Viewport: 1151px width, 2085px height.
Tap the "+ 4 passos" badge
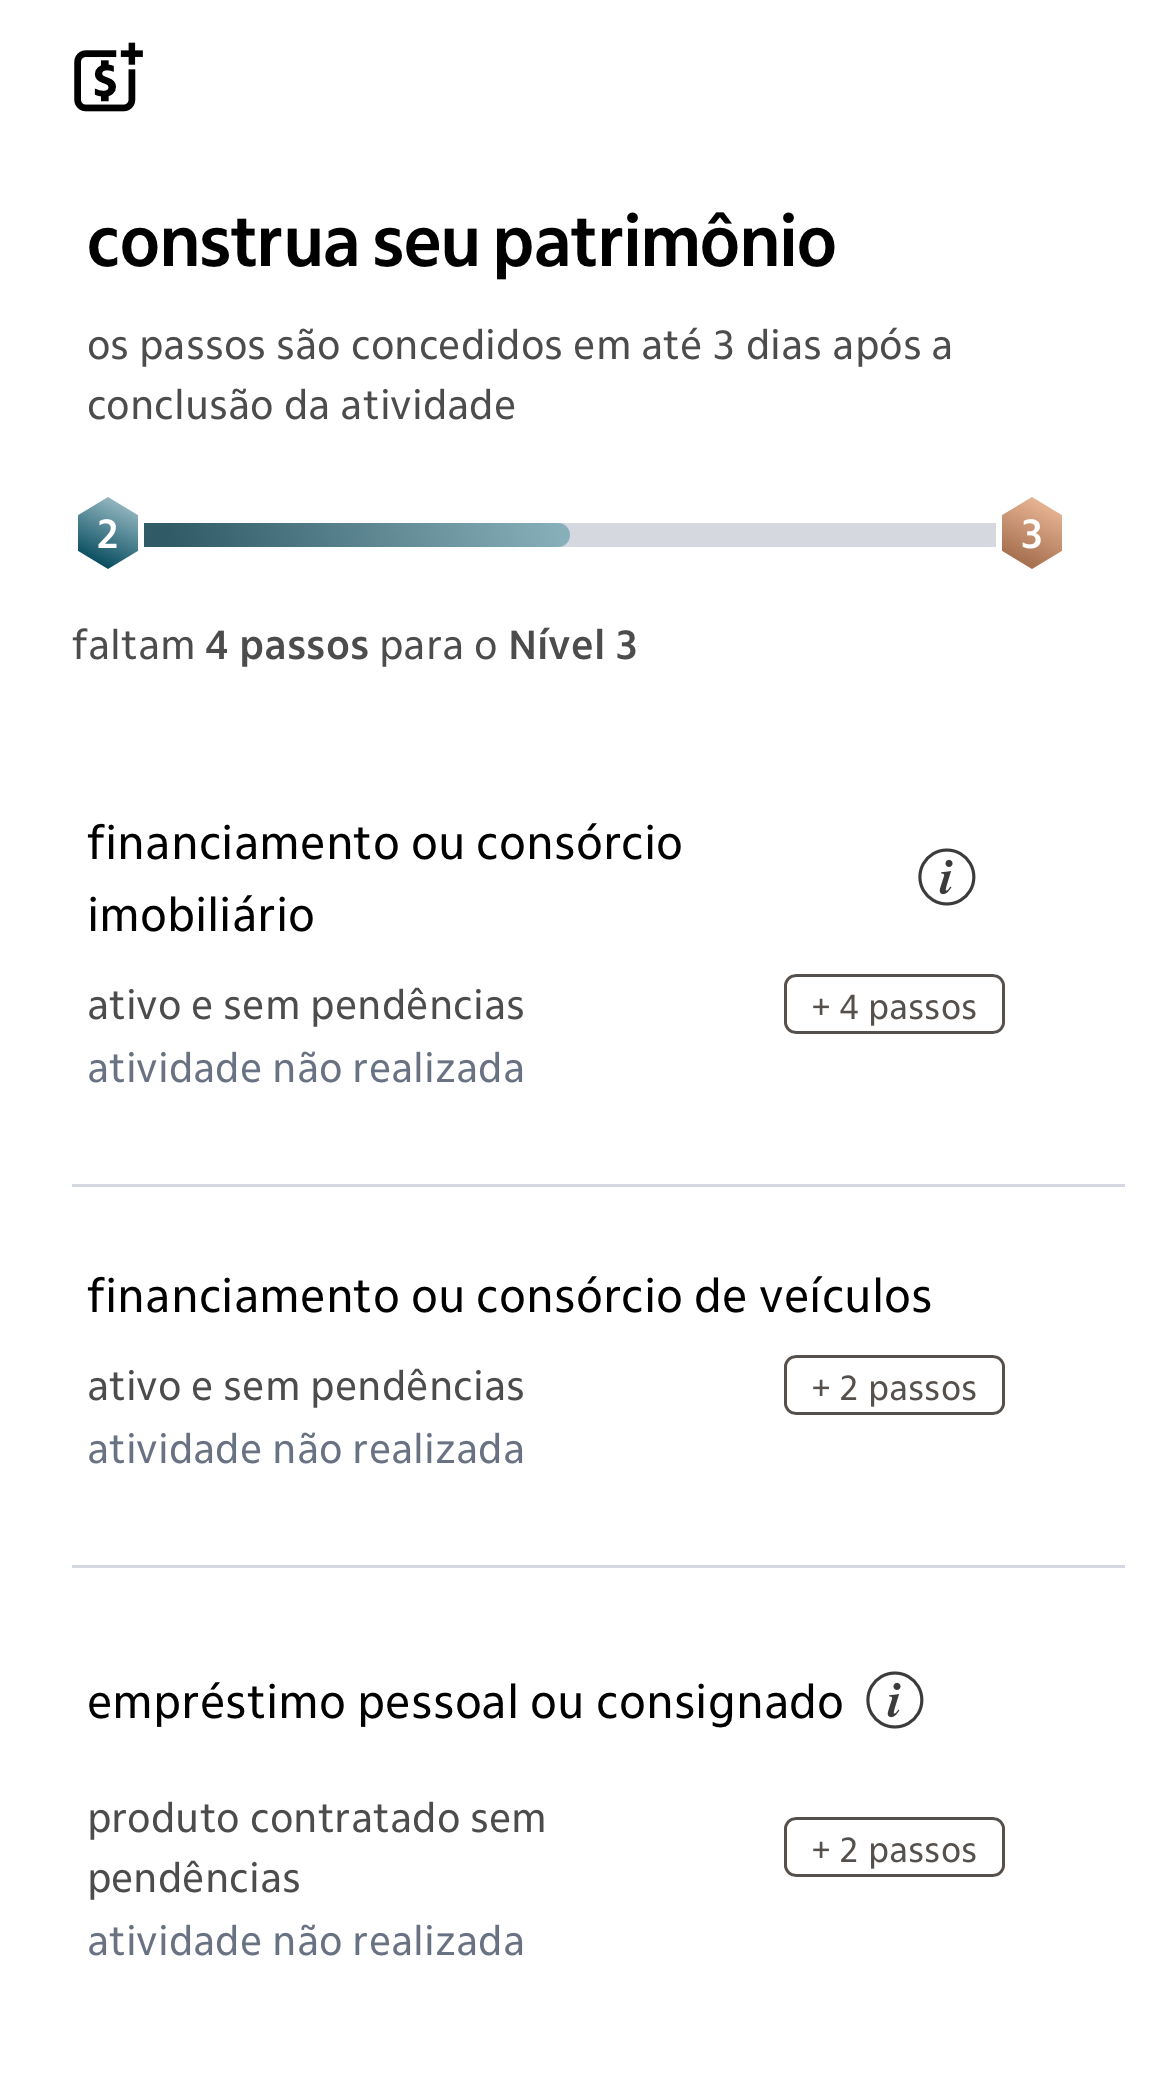point(894,1005)
